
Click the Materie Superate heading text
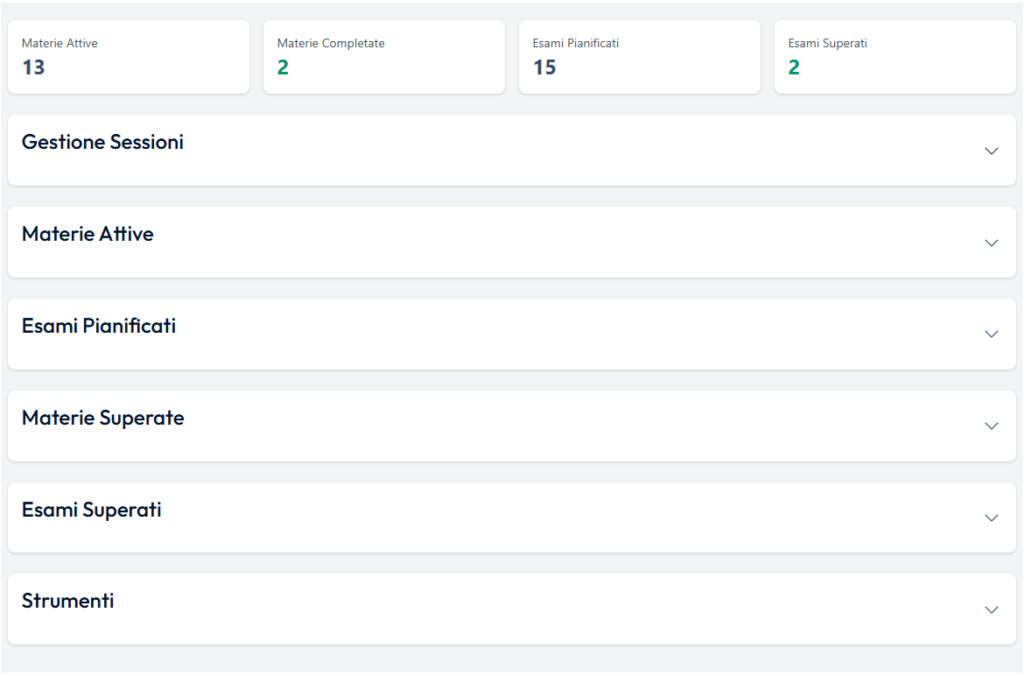102,418
